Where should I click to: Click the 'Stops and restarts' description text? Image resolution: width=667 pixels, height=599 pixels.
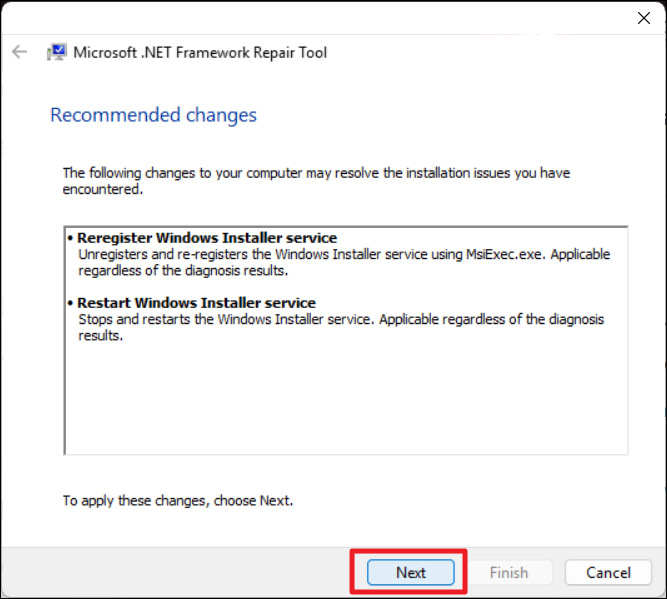click(x=340, y=326)
